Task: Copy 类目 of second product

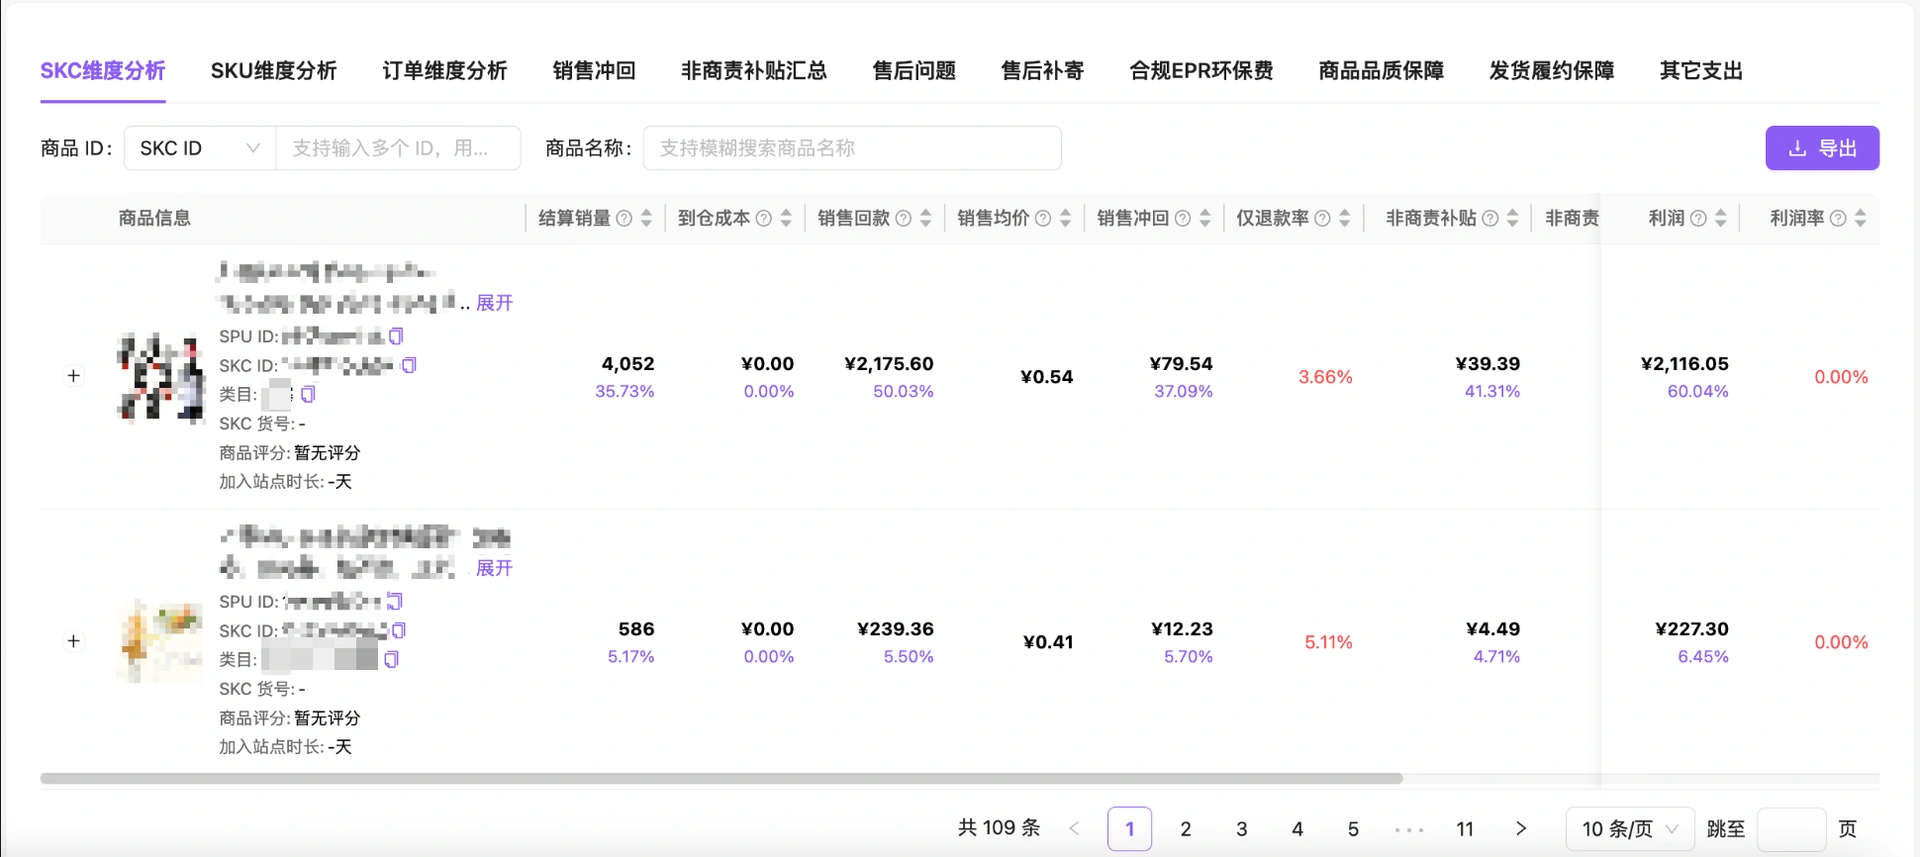Action: 391,659
